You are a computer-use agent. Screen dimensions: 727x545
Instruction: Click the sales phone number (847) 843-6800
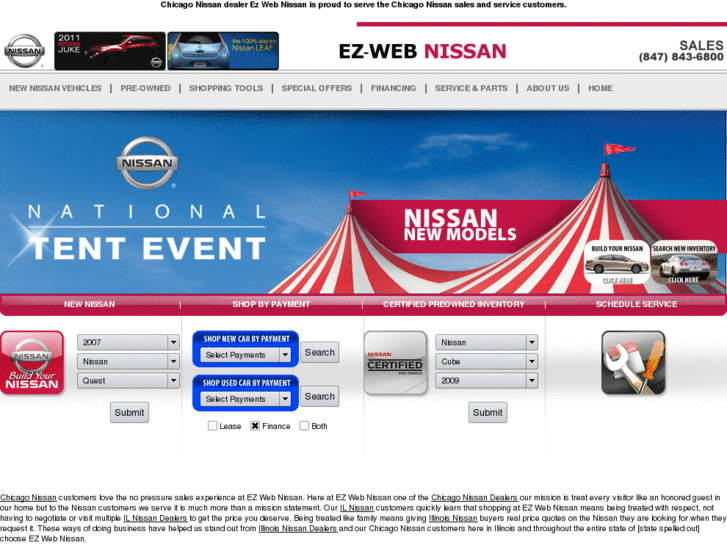tap(681, 57)
